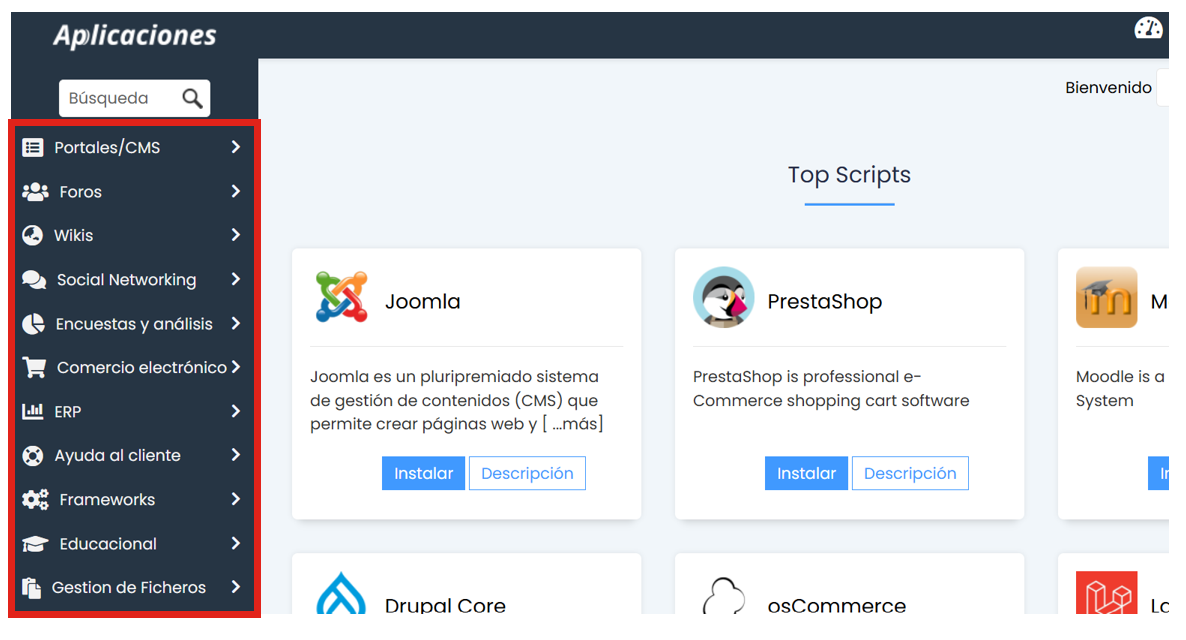Open Joomla's Descripción button
1186x640 pixels.
pos(527,474)
